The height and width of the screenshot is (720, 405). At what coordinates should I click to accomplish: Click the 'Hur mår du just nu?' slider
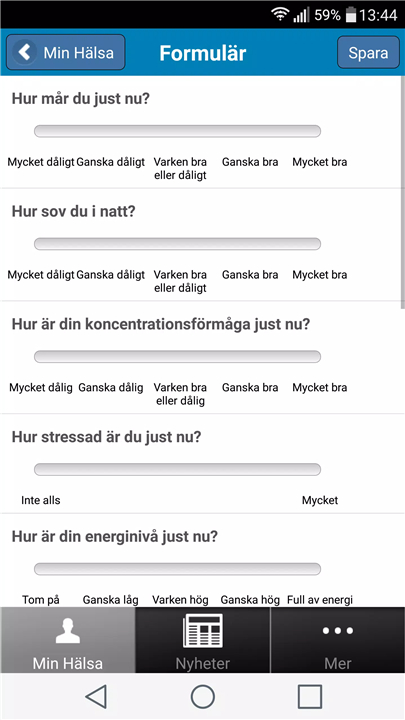[177, 131]
